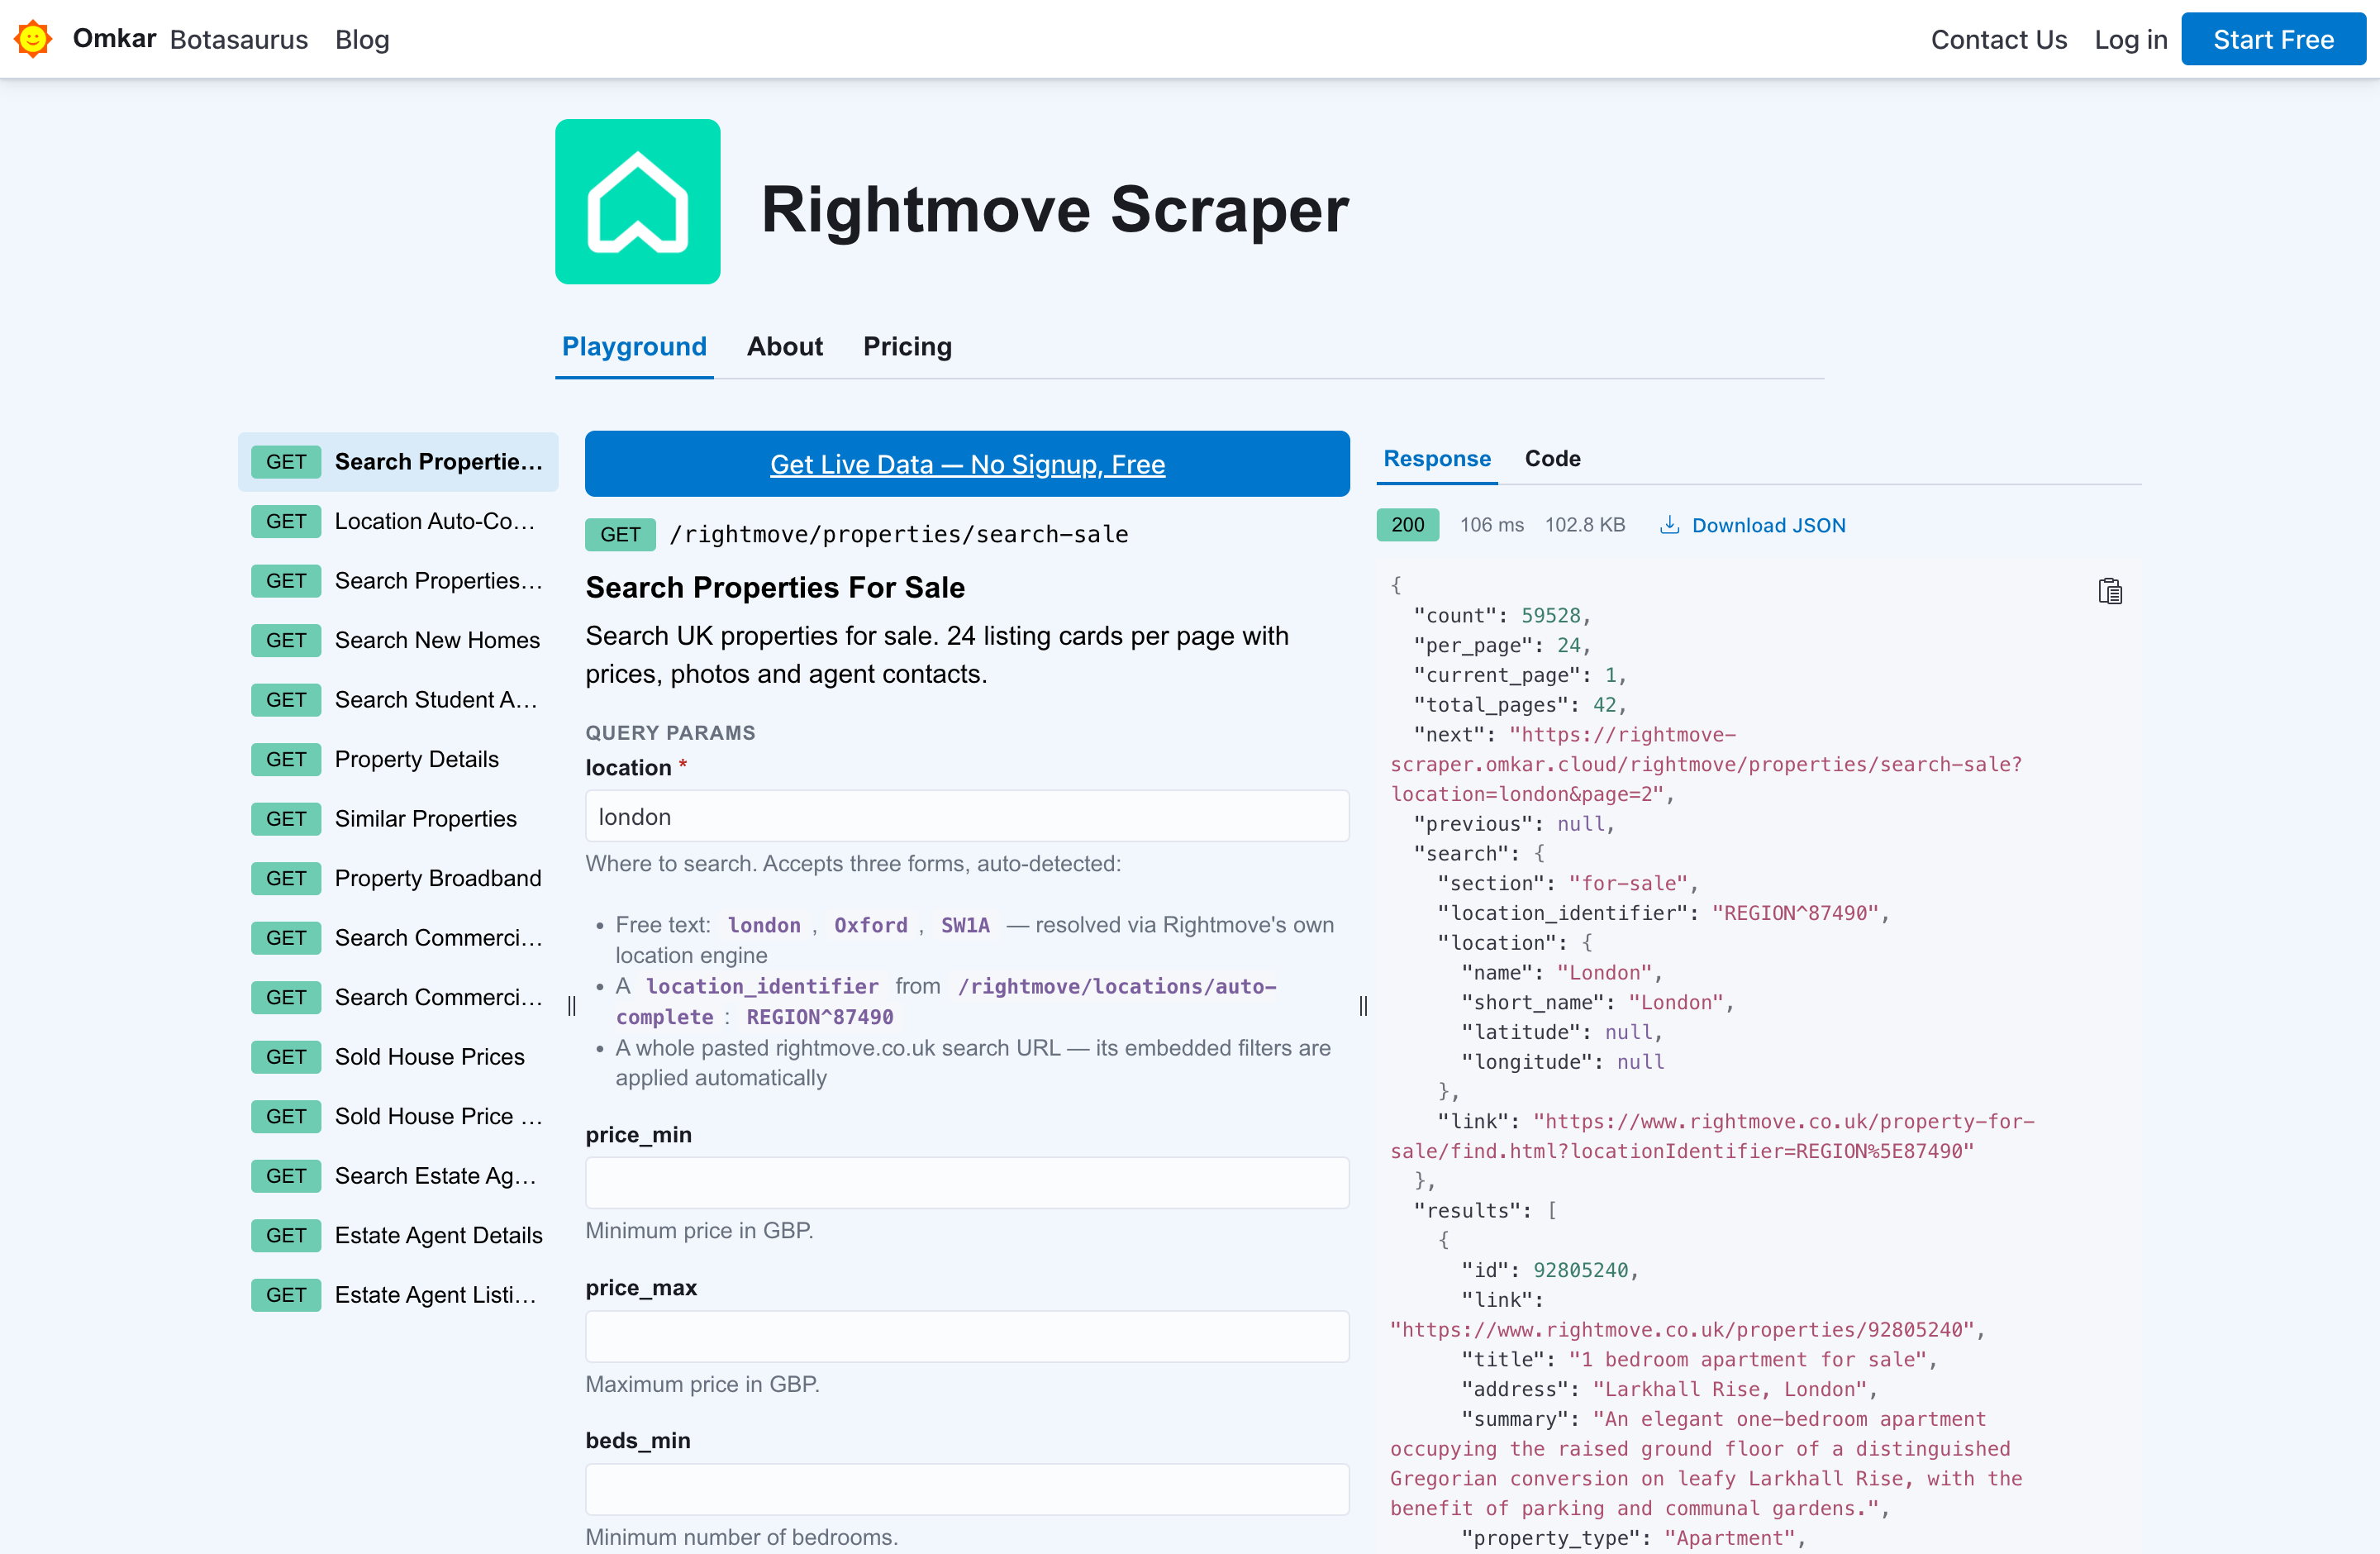Switch to the About tab

point(784,346)
